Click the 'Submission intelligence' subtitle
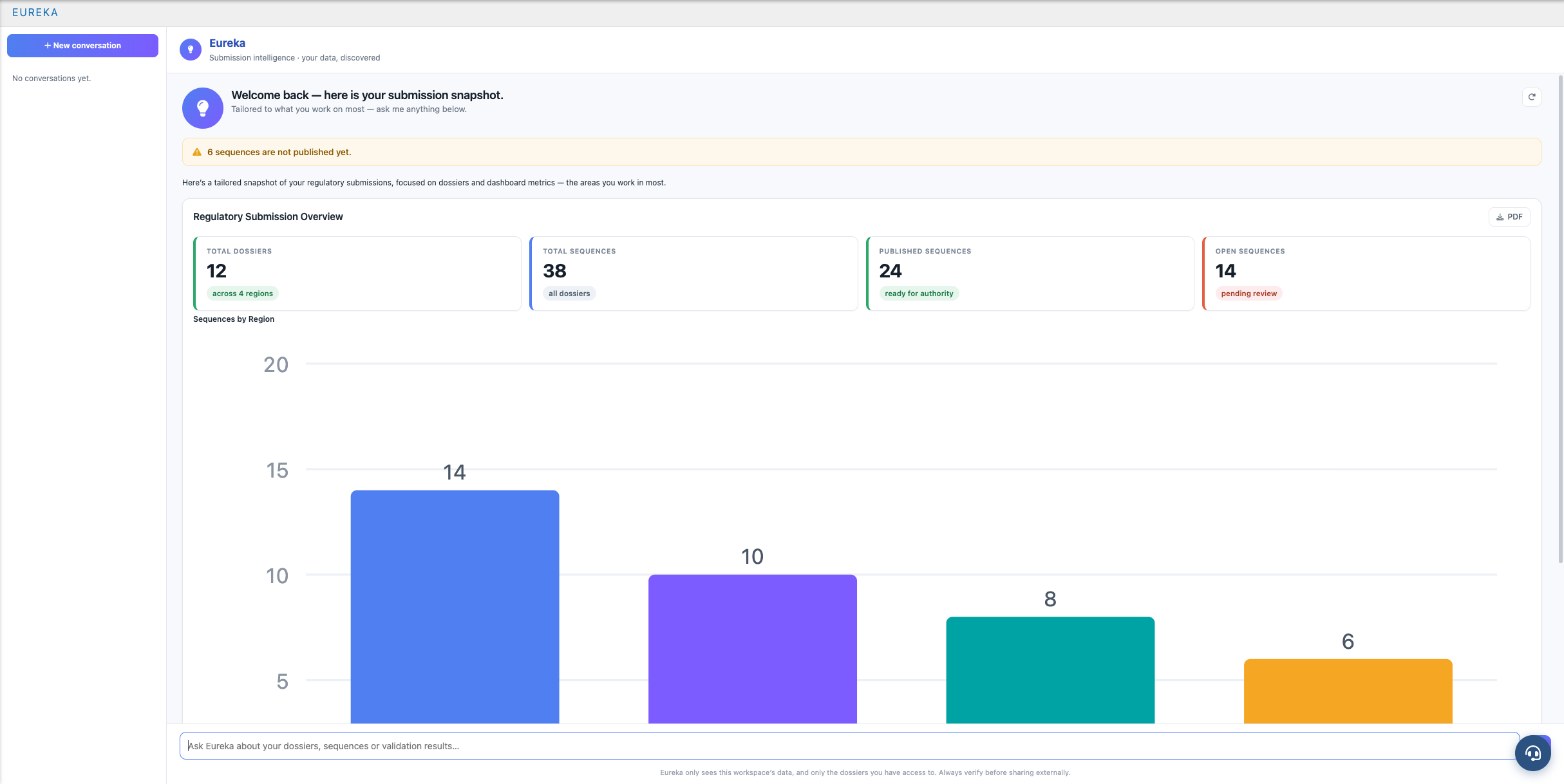The height and width of the screenshot is (784, 1564). pyautogui.click(x=294, y=58)
